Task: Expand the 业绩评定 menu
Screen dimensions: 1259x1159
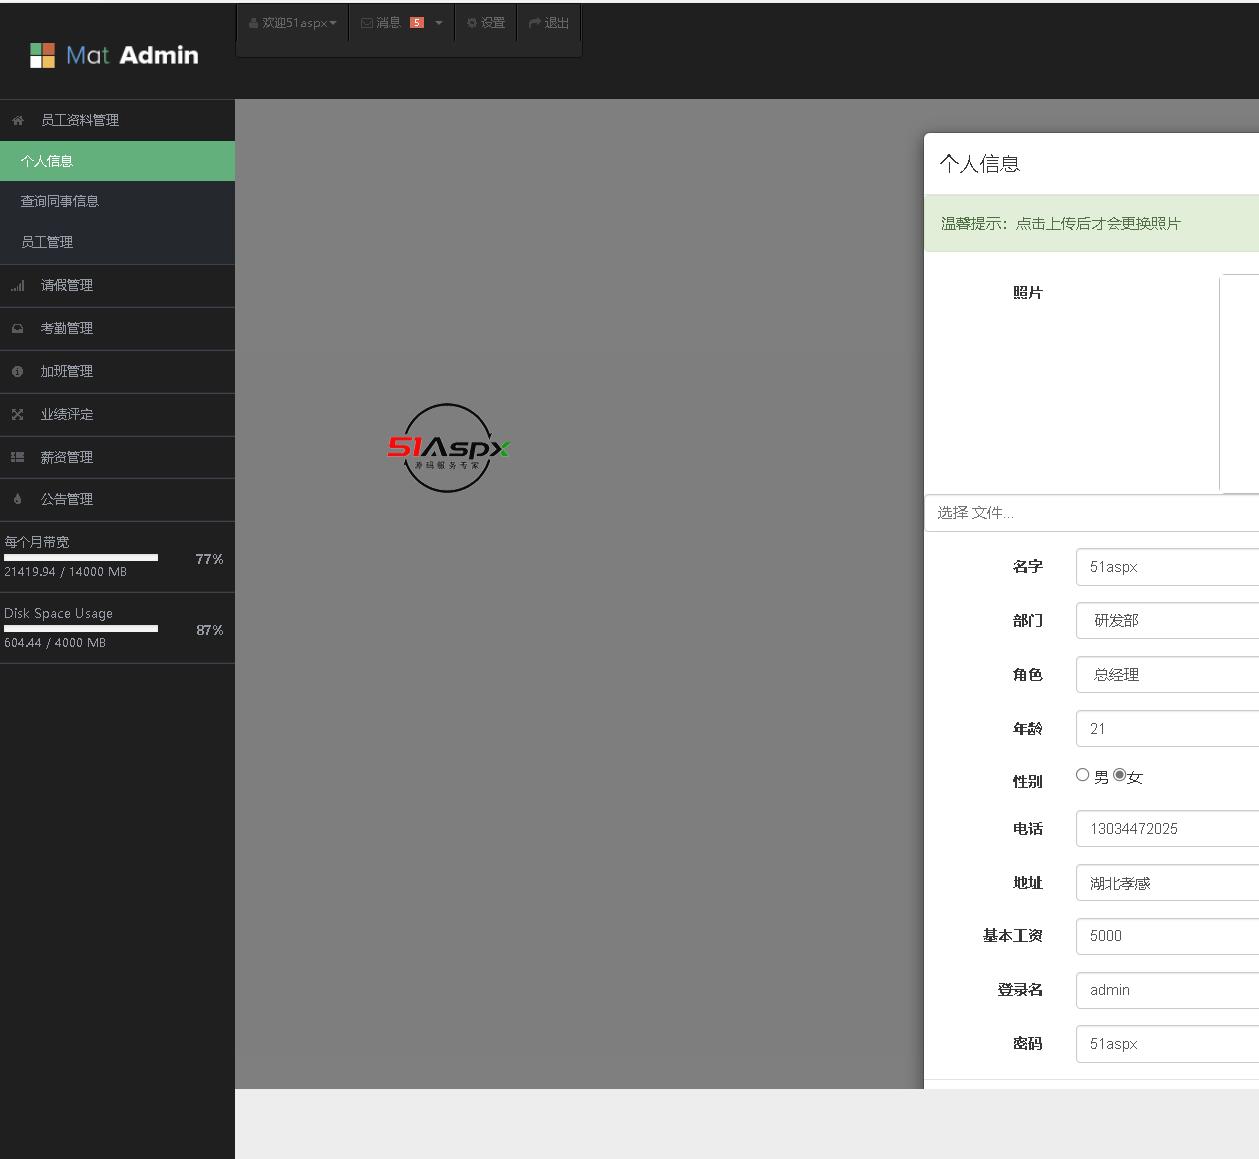Action: [x=117, y=414]
